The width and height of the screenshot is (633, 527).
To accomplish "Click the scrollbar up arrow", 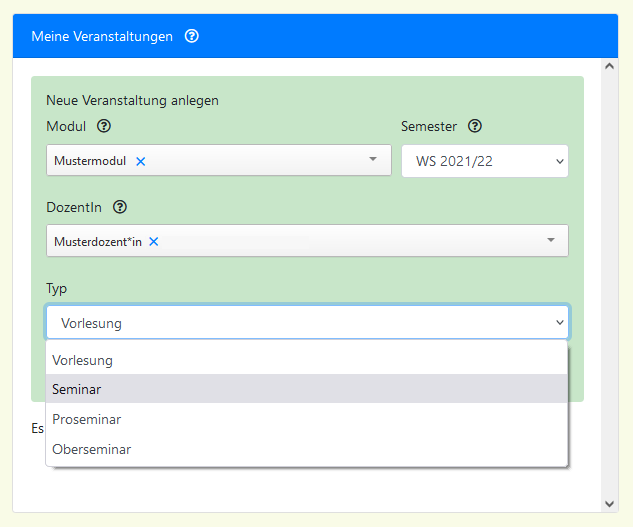I will pos(610,66).
